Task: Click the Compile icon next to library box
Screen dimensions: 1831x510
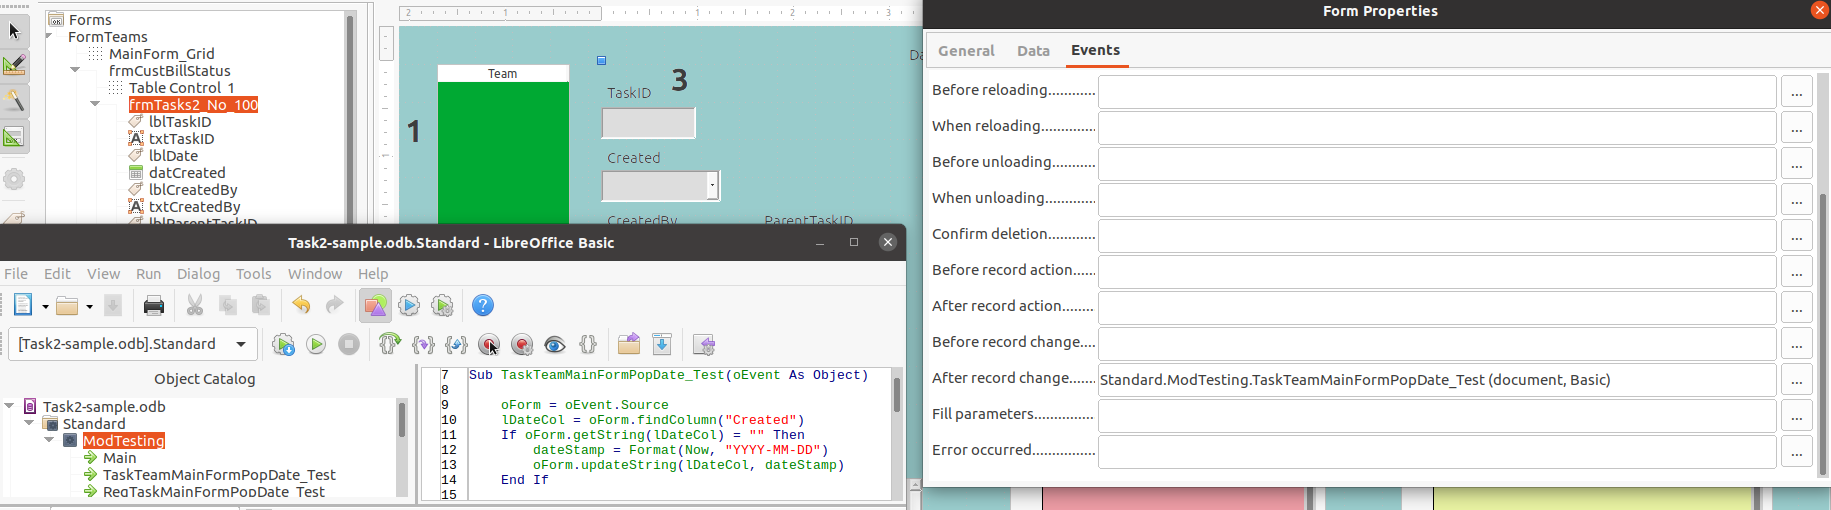Action: click(x=283, y=345)
